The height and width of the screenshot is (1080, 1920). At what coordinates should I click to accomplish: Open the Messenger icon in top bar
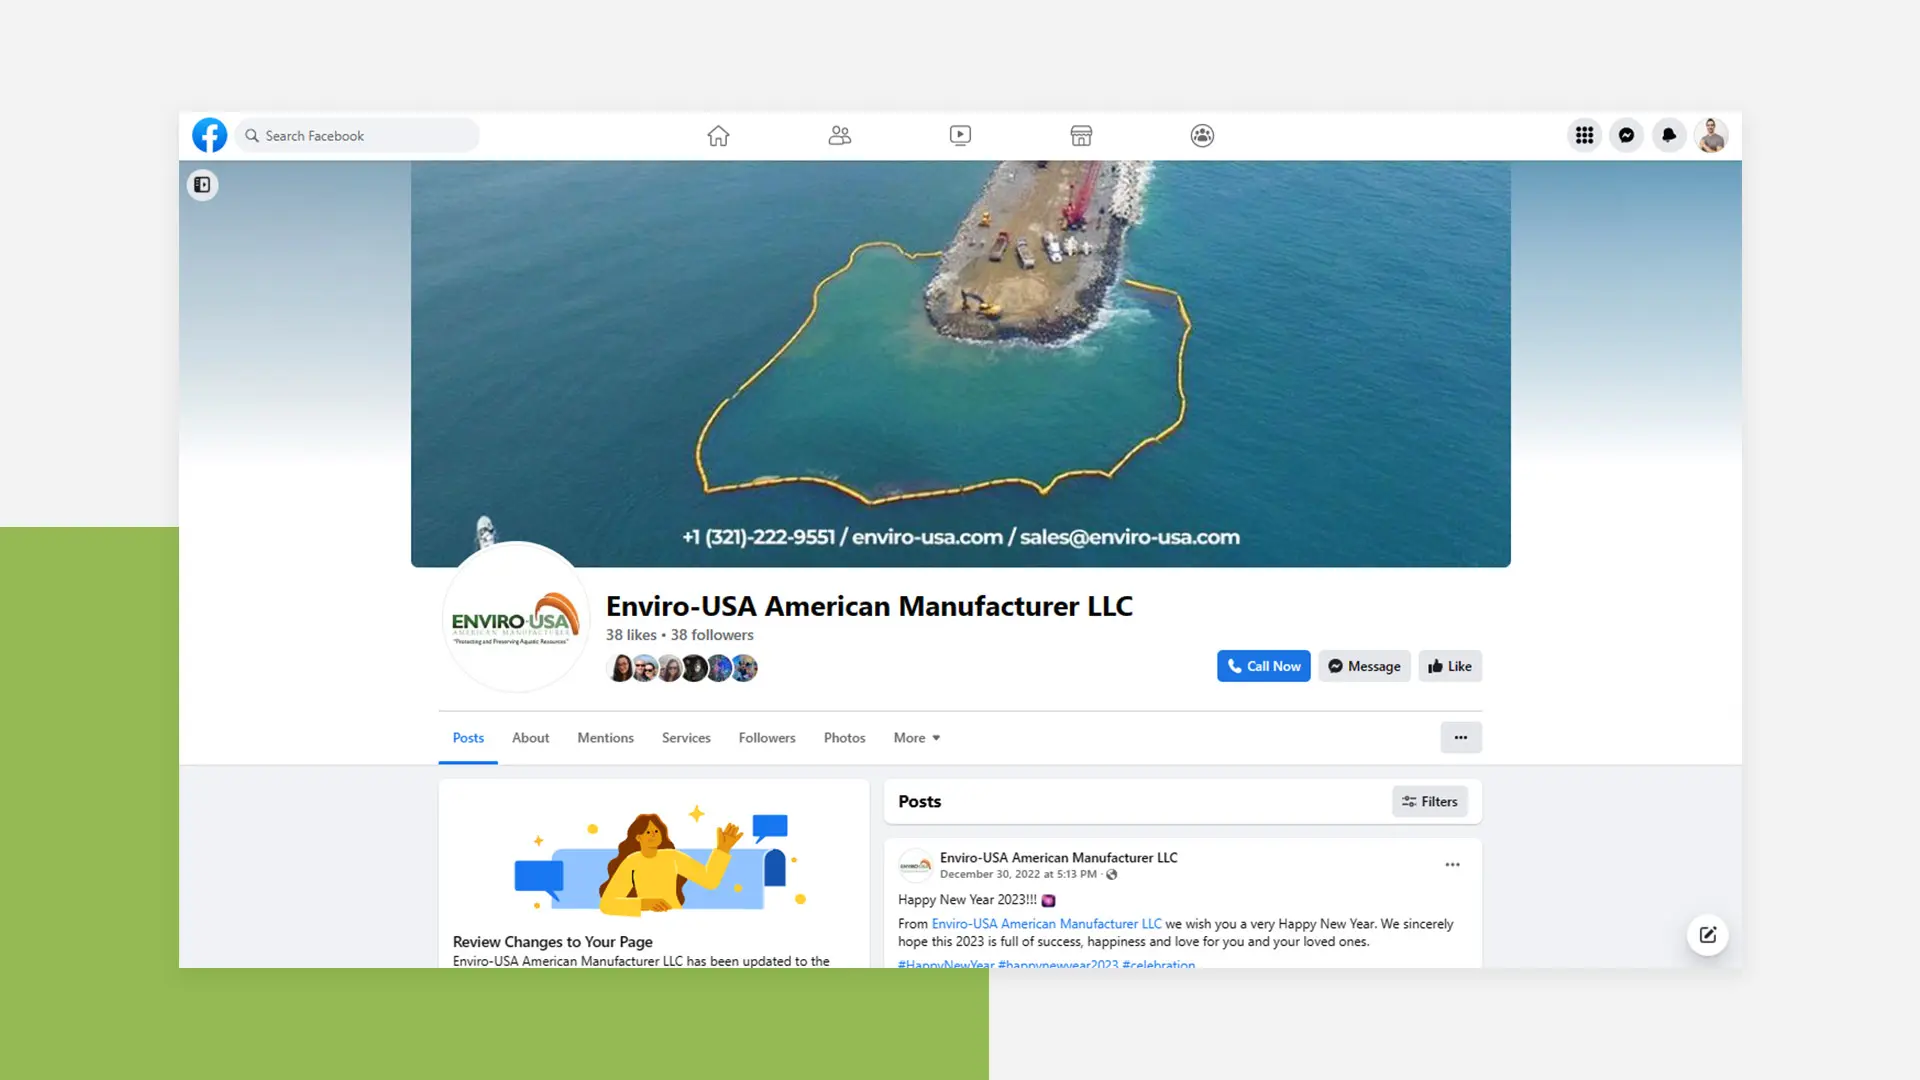[x=1626, y=135]
